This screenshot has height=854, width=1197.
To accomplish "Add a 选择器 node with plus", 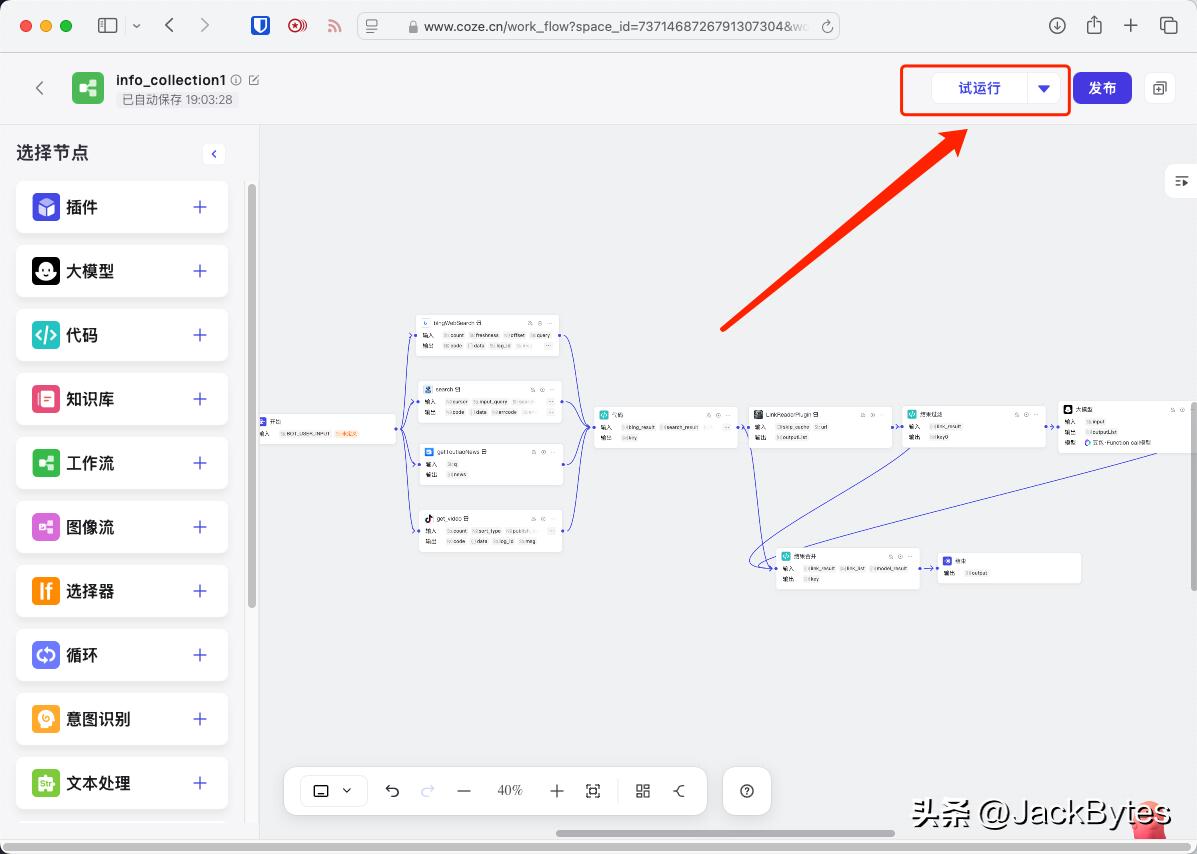I will (200, 591).
